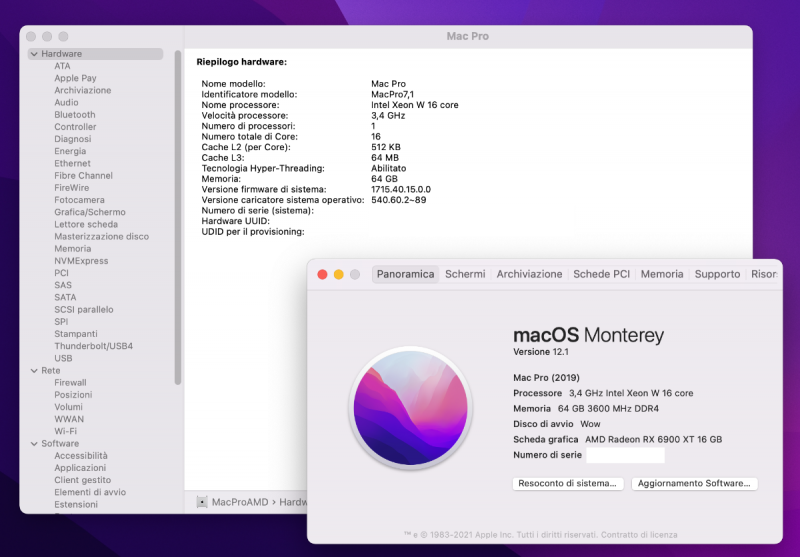Open Grafica/Schermo in the sidebar

[90, 212]
